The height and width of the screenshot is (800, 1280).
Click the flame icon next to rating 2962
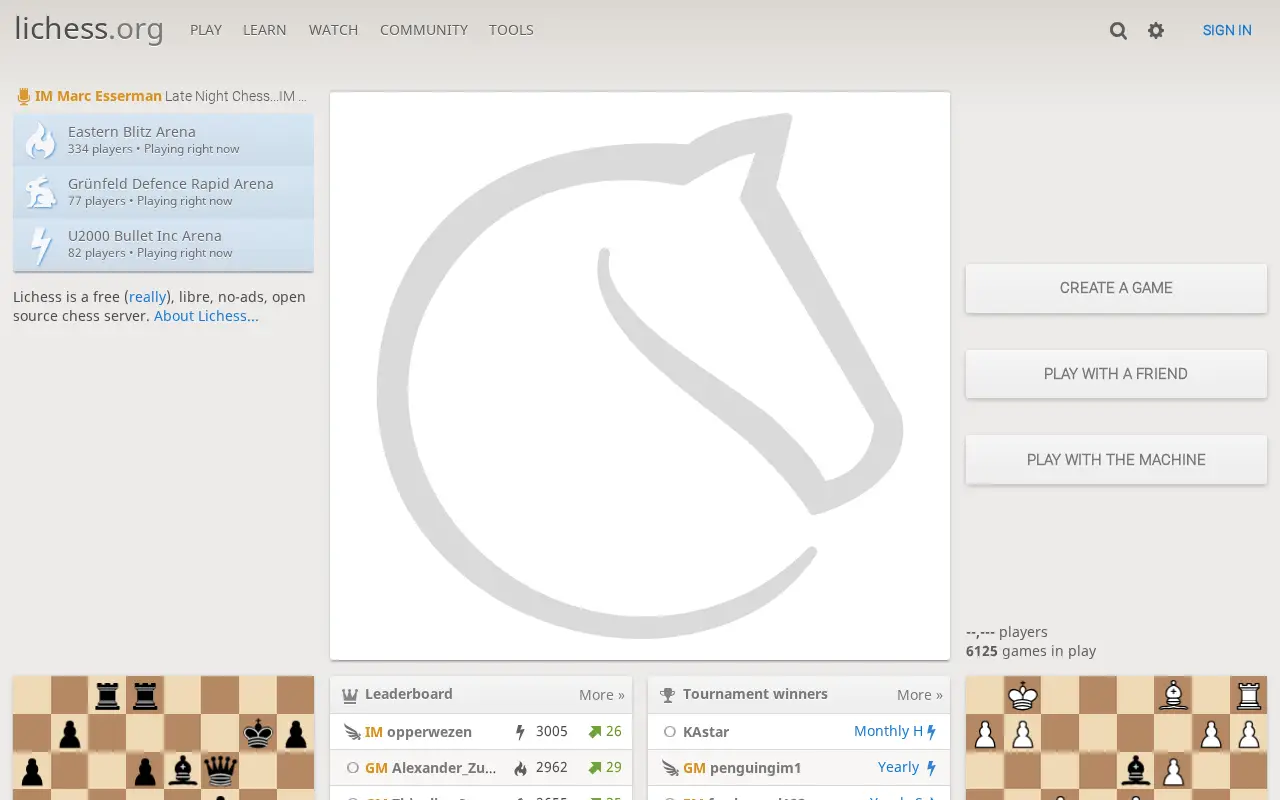pyautogui.click(x=520, y=768)
